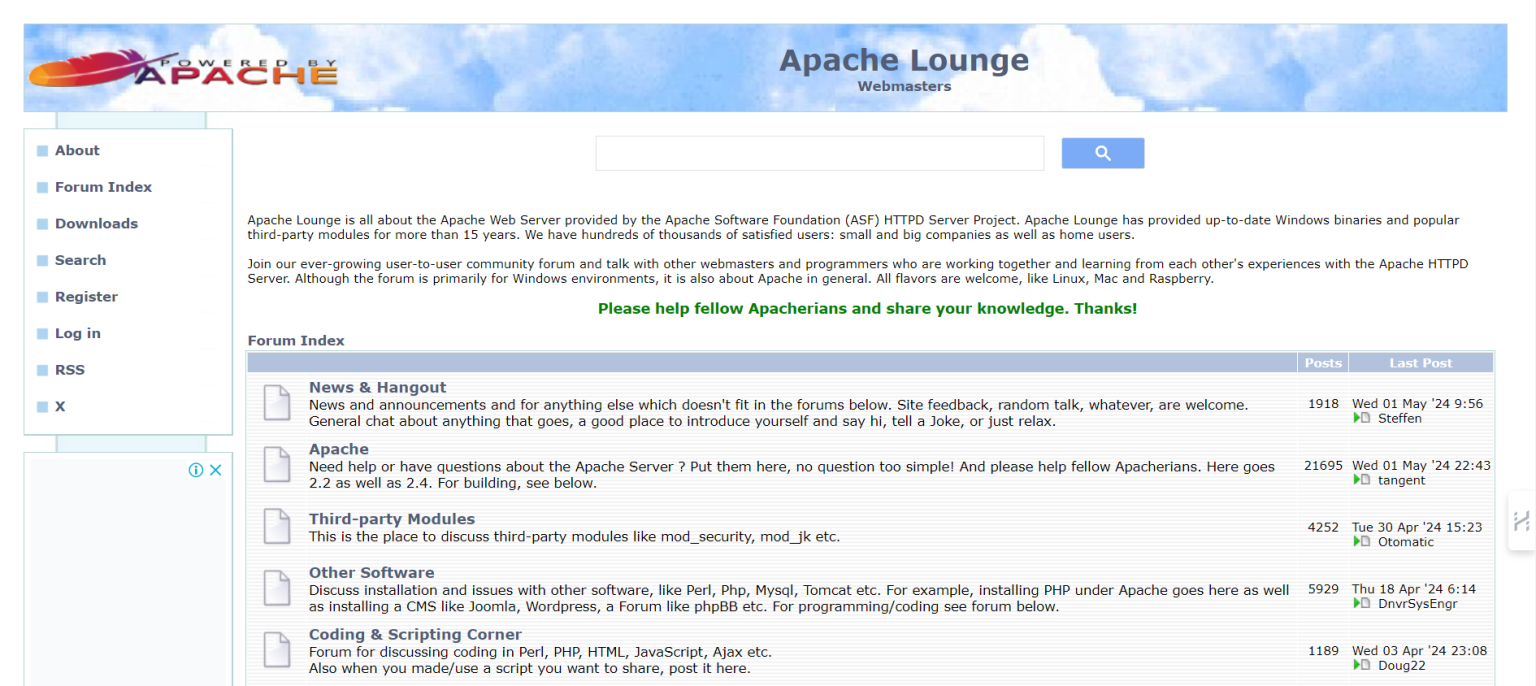Click the view latest post icon near Otomatic
Image resolution: width=1536 pixels, height=686 pixels.
pos(1361,541)
